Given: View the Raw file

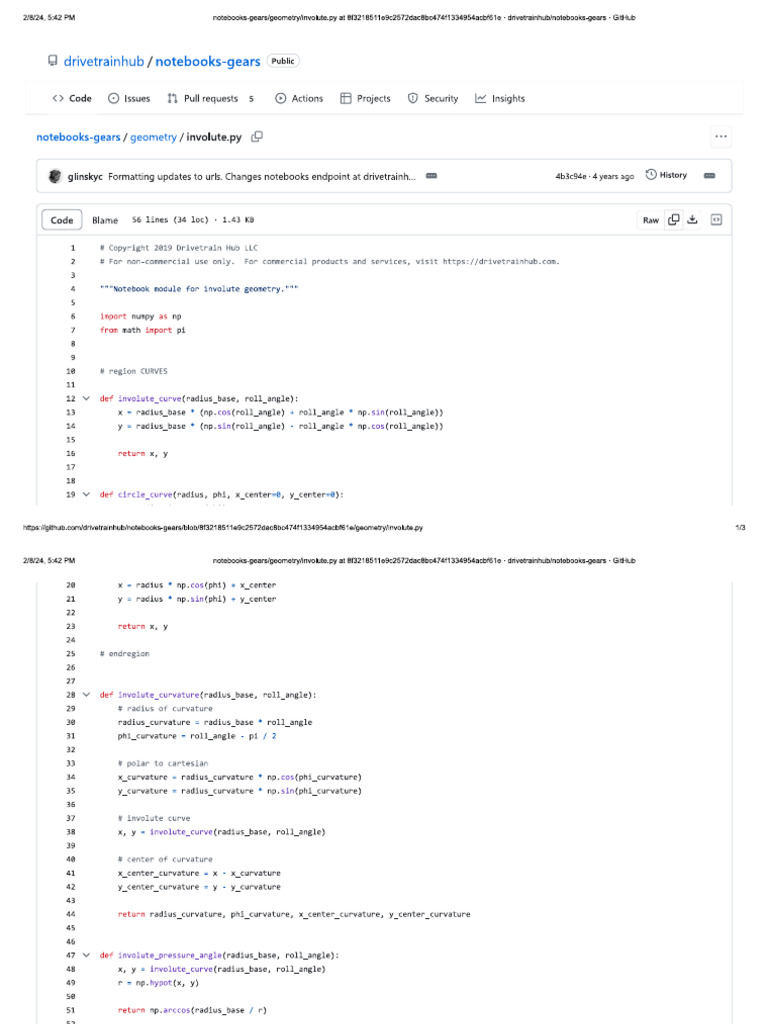Looking at the screenshot, I should point(650,220).
